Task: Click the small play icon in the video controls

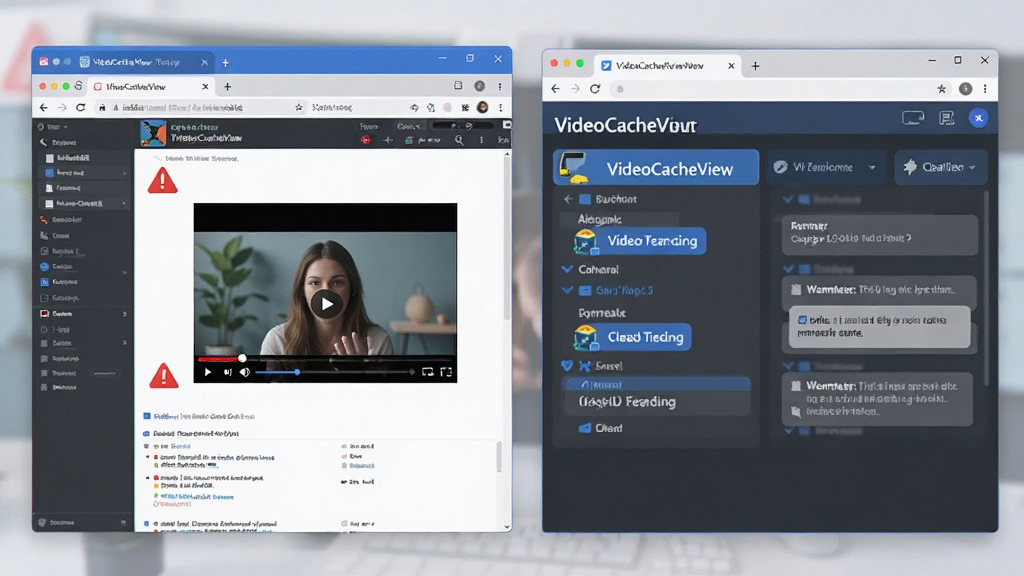Action: [x=208, y=372]
